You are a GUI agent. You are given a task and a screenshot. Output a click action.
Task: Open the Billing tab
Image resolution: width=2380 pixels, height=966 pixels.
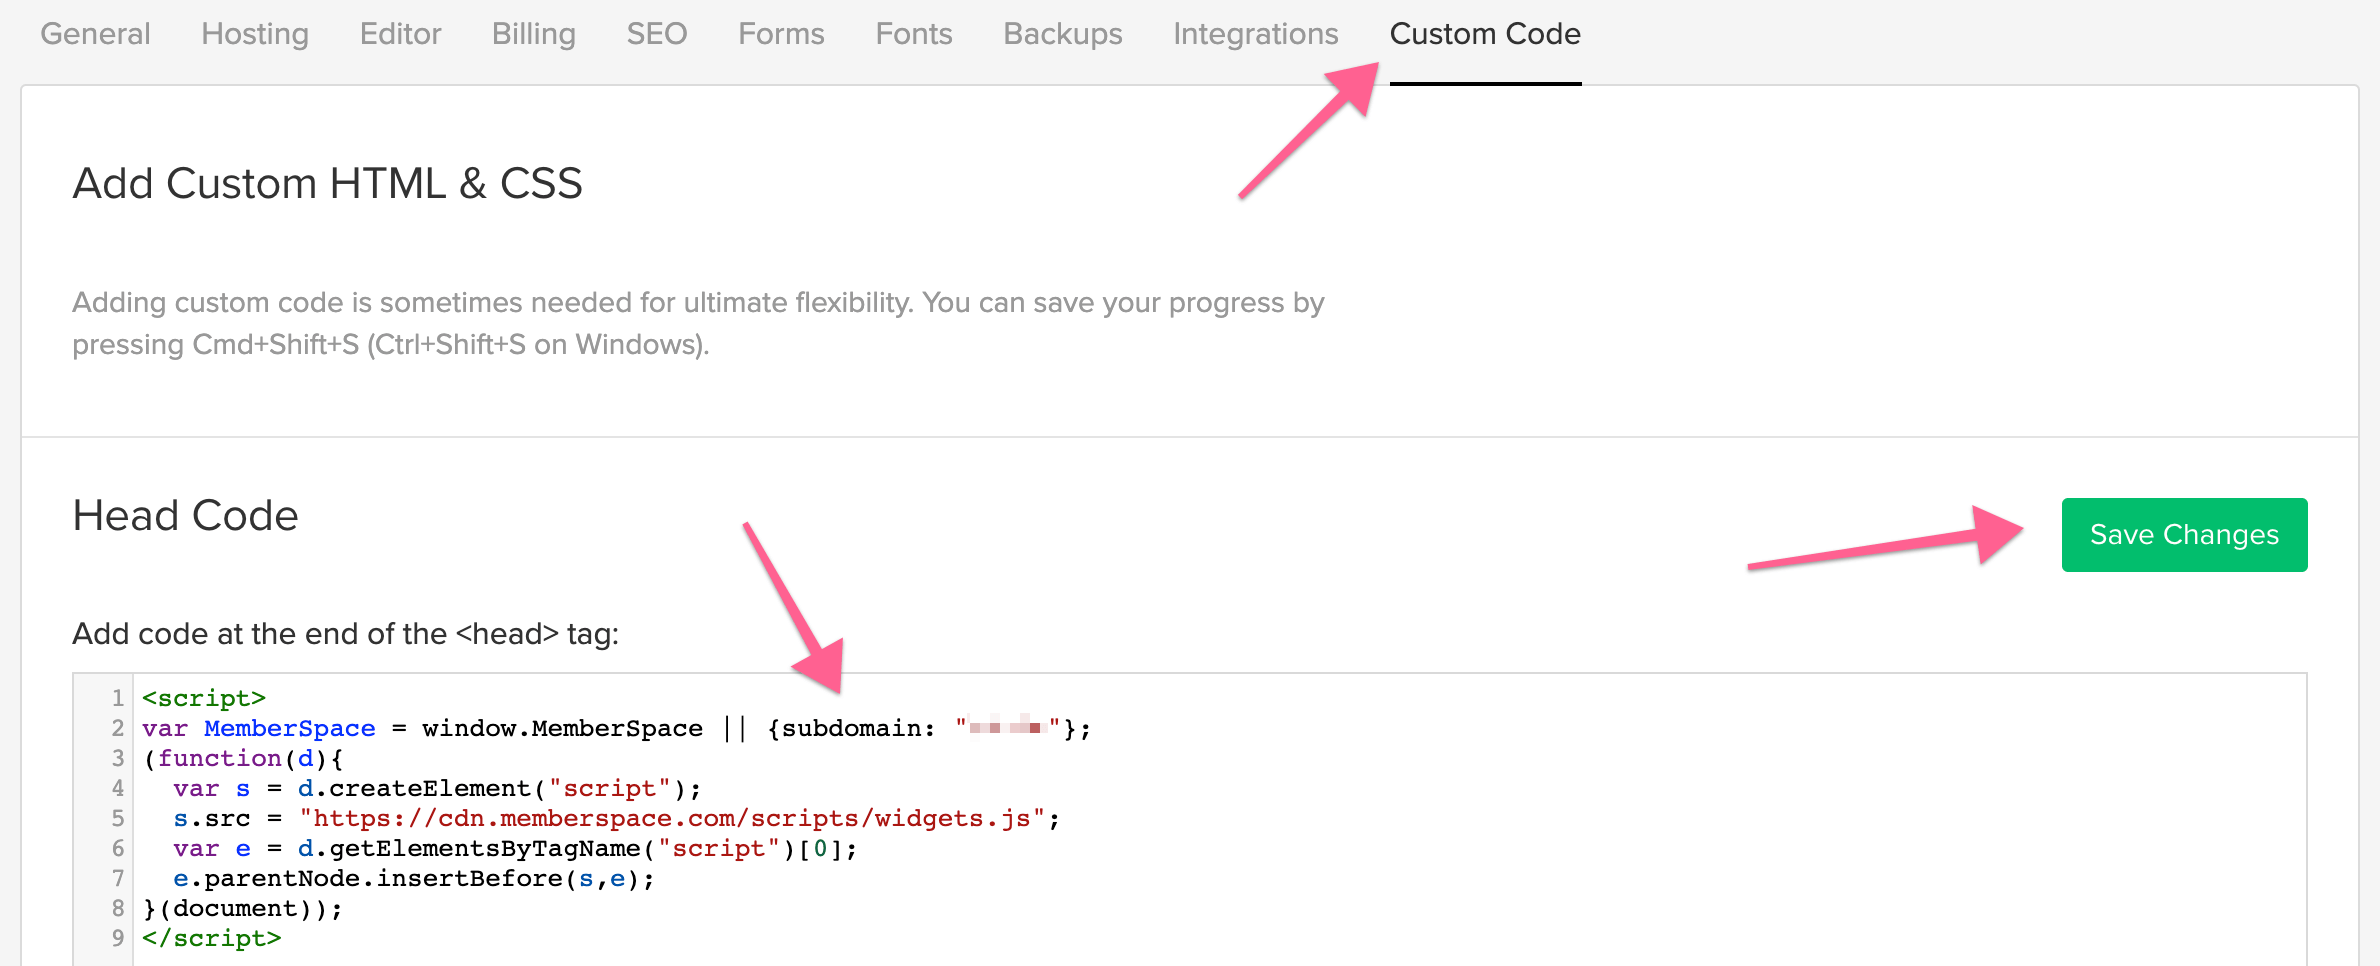[533, 34]
